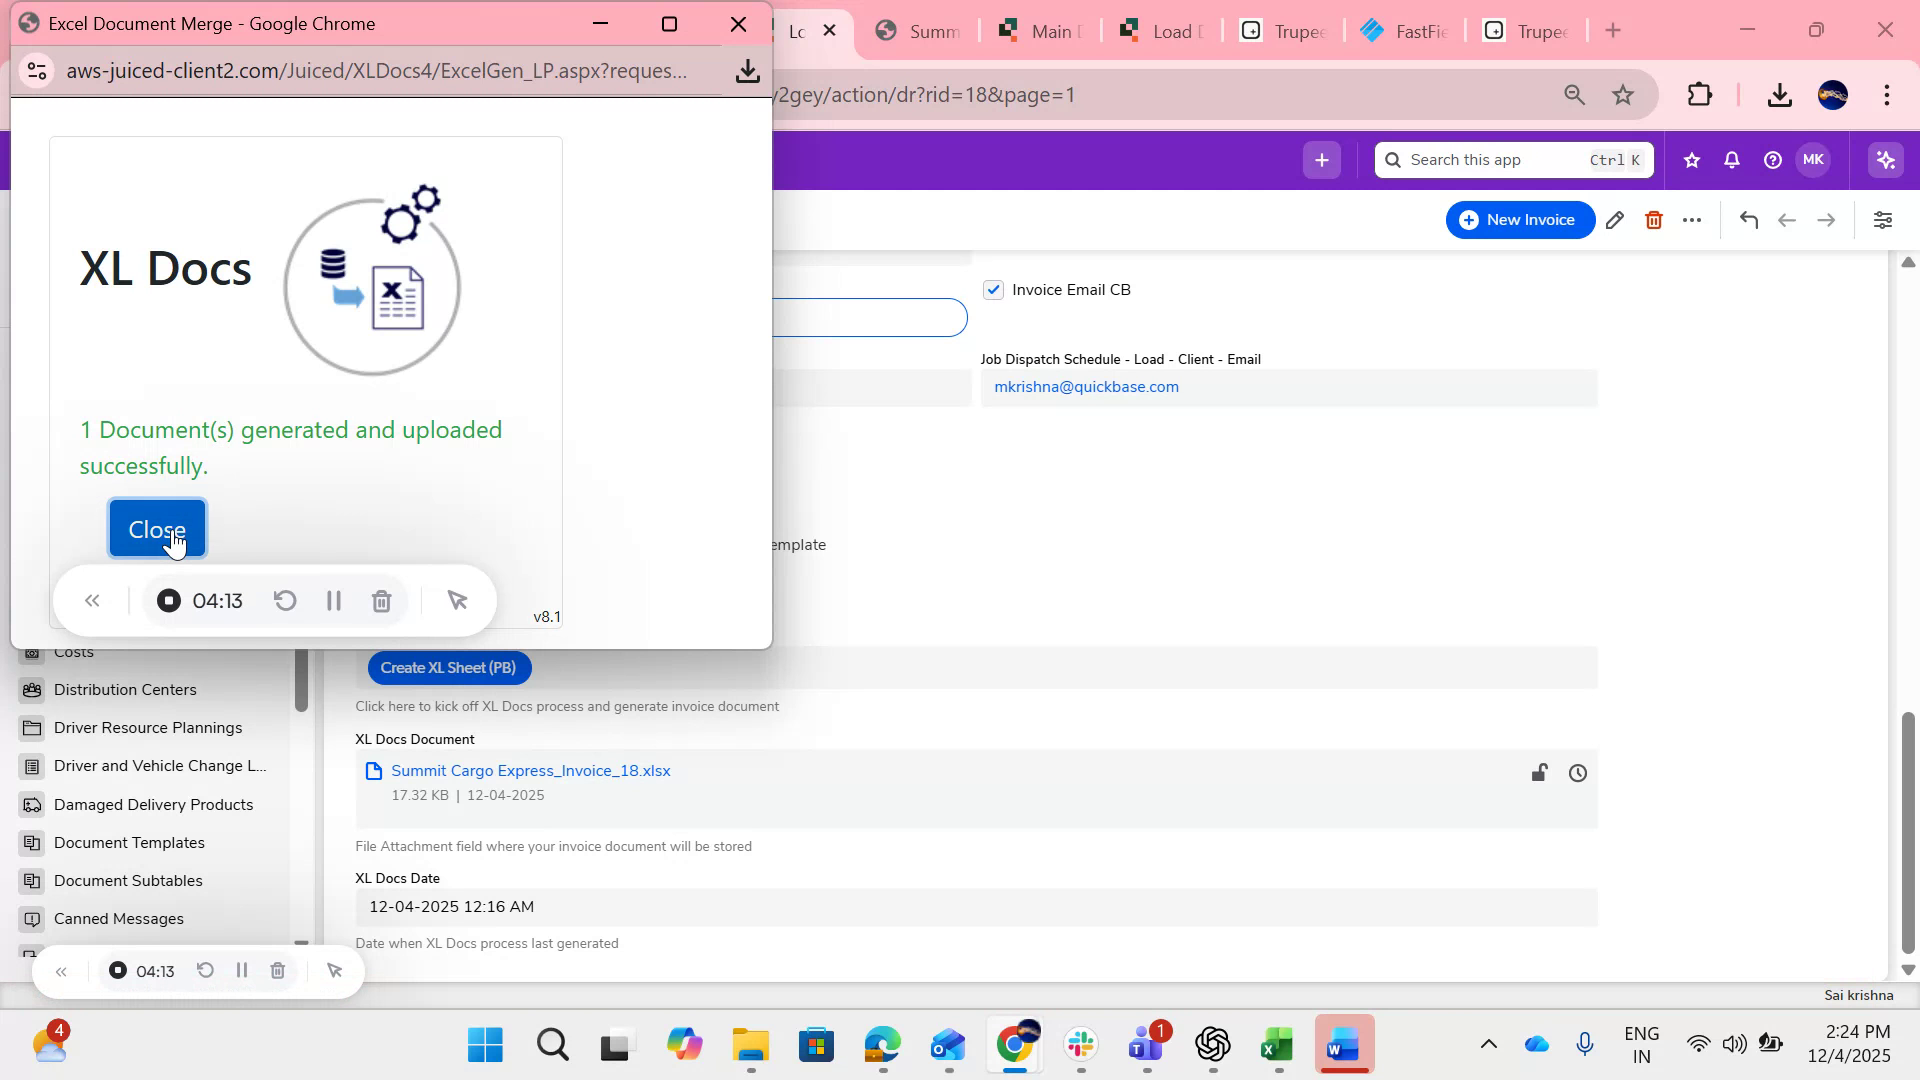Screen dimensions: 1920x1080
Task: Show hidden system tray icons
Action: point(1489,1044)
